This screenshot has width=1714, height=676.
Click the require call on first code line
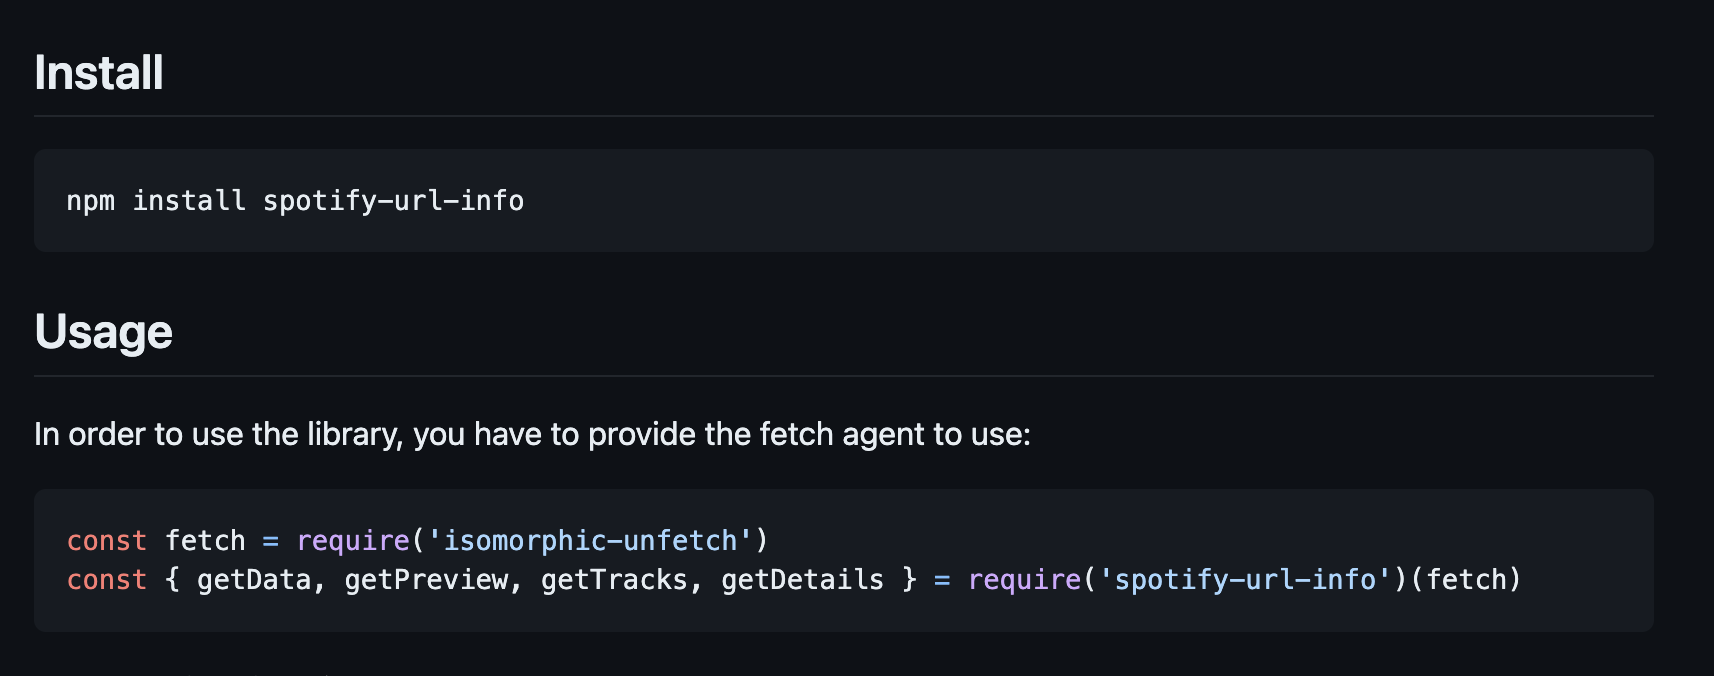point(353,541)
